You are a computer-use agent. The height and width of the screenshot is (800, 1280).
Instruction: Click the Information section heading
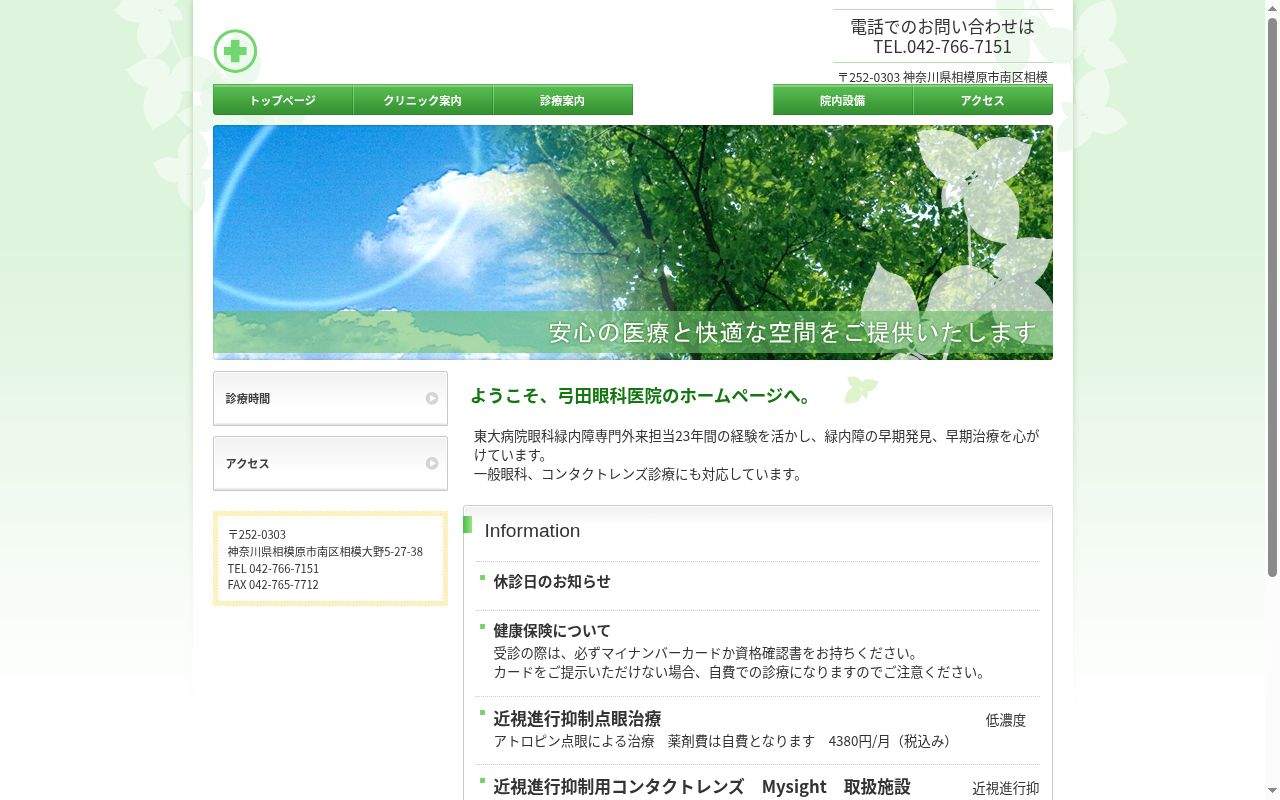tap(532, 531)
